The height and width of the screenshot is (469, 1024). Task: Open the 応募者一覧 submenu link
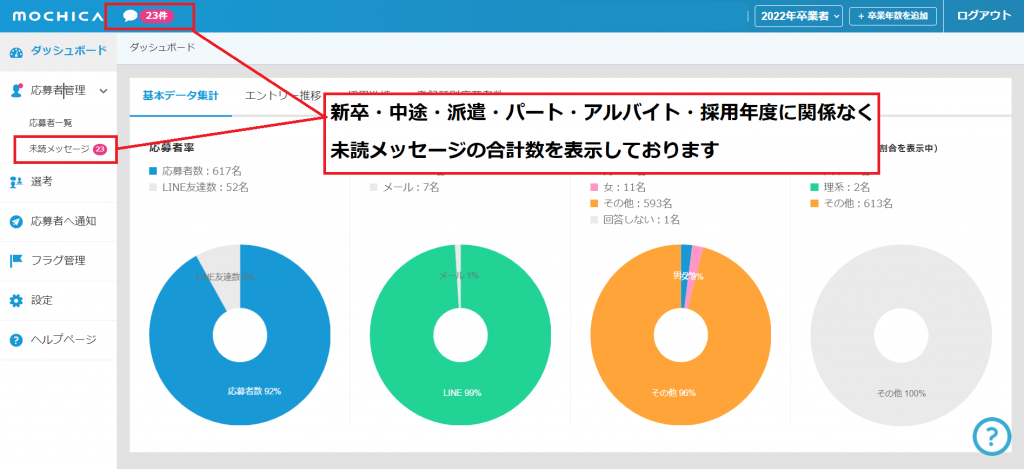click(50, 122)
